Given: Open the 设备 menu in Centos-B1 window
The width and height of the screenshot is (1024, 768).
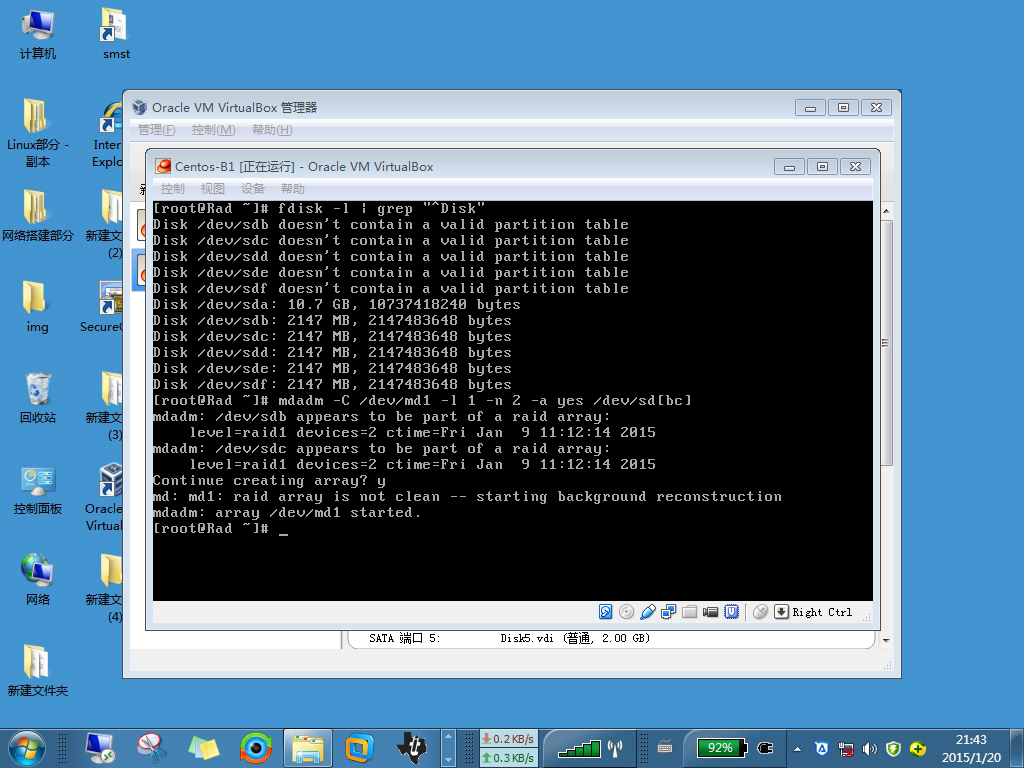Looking at the screenshot, I should coord(253,189).
